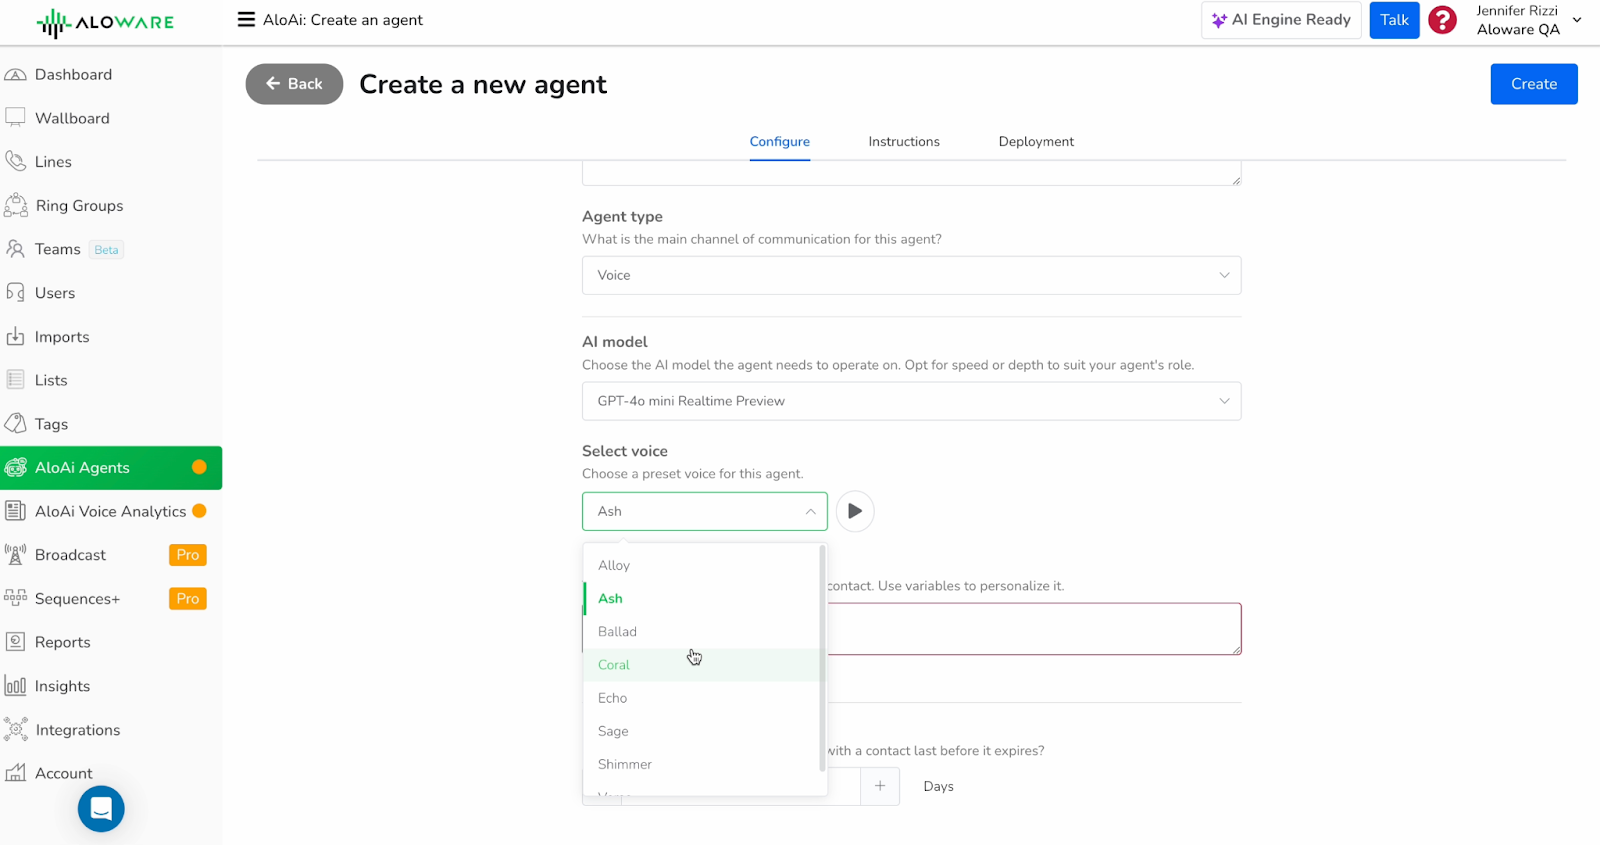Click the Sequences+ icon
Image resolution: width=1600 pixels, height=845 pixels.
(15, 598)
